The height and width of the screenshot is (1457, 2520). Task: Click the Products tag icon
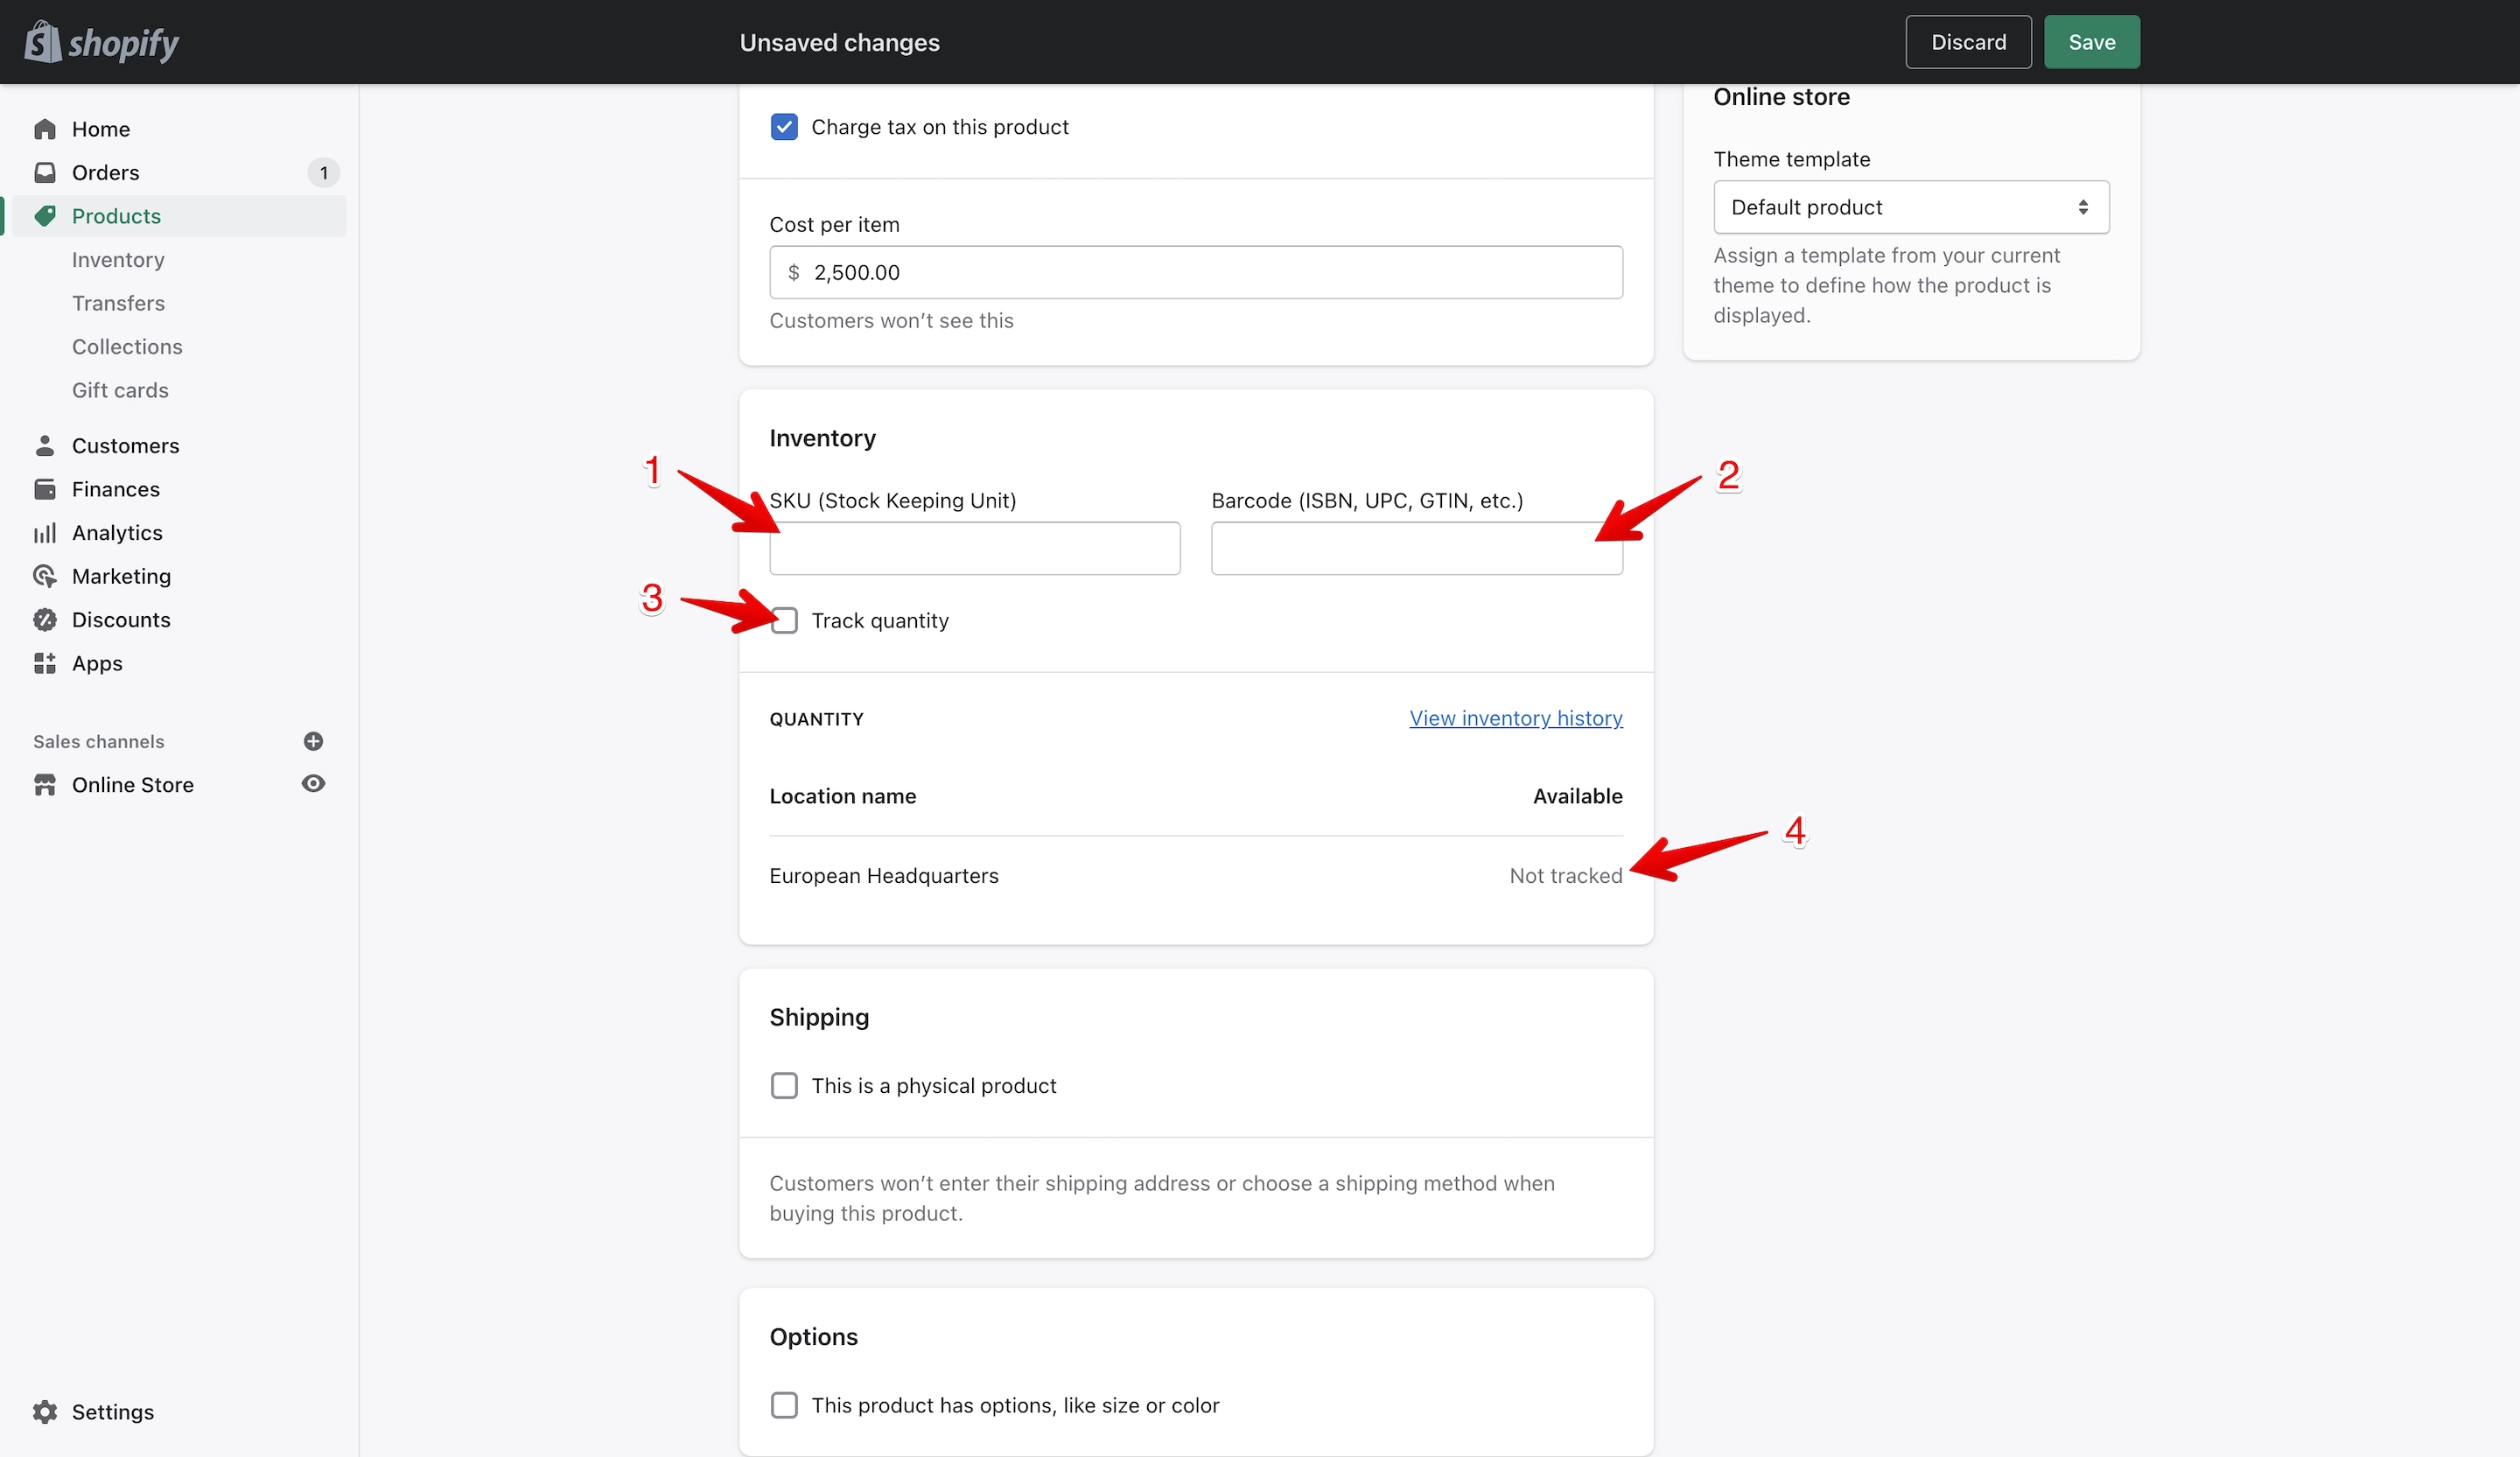[45, 216]
